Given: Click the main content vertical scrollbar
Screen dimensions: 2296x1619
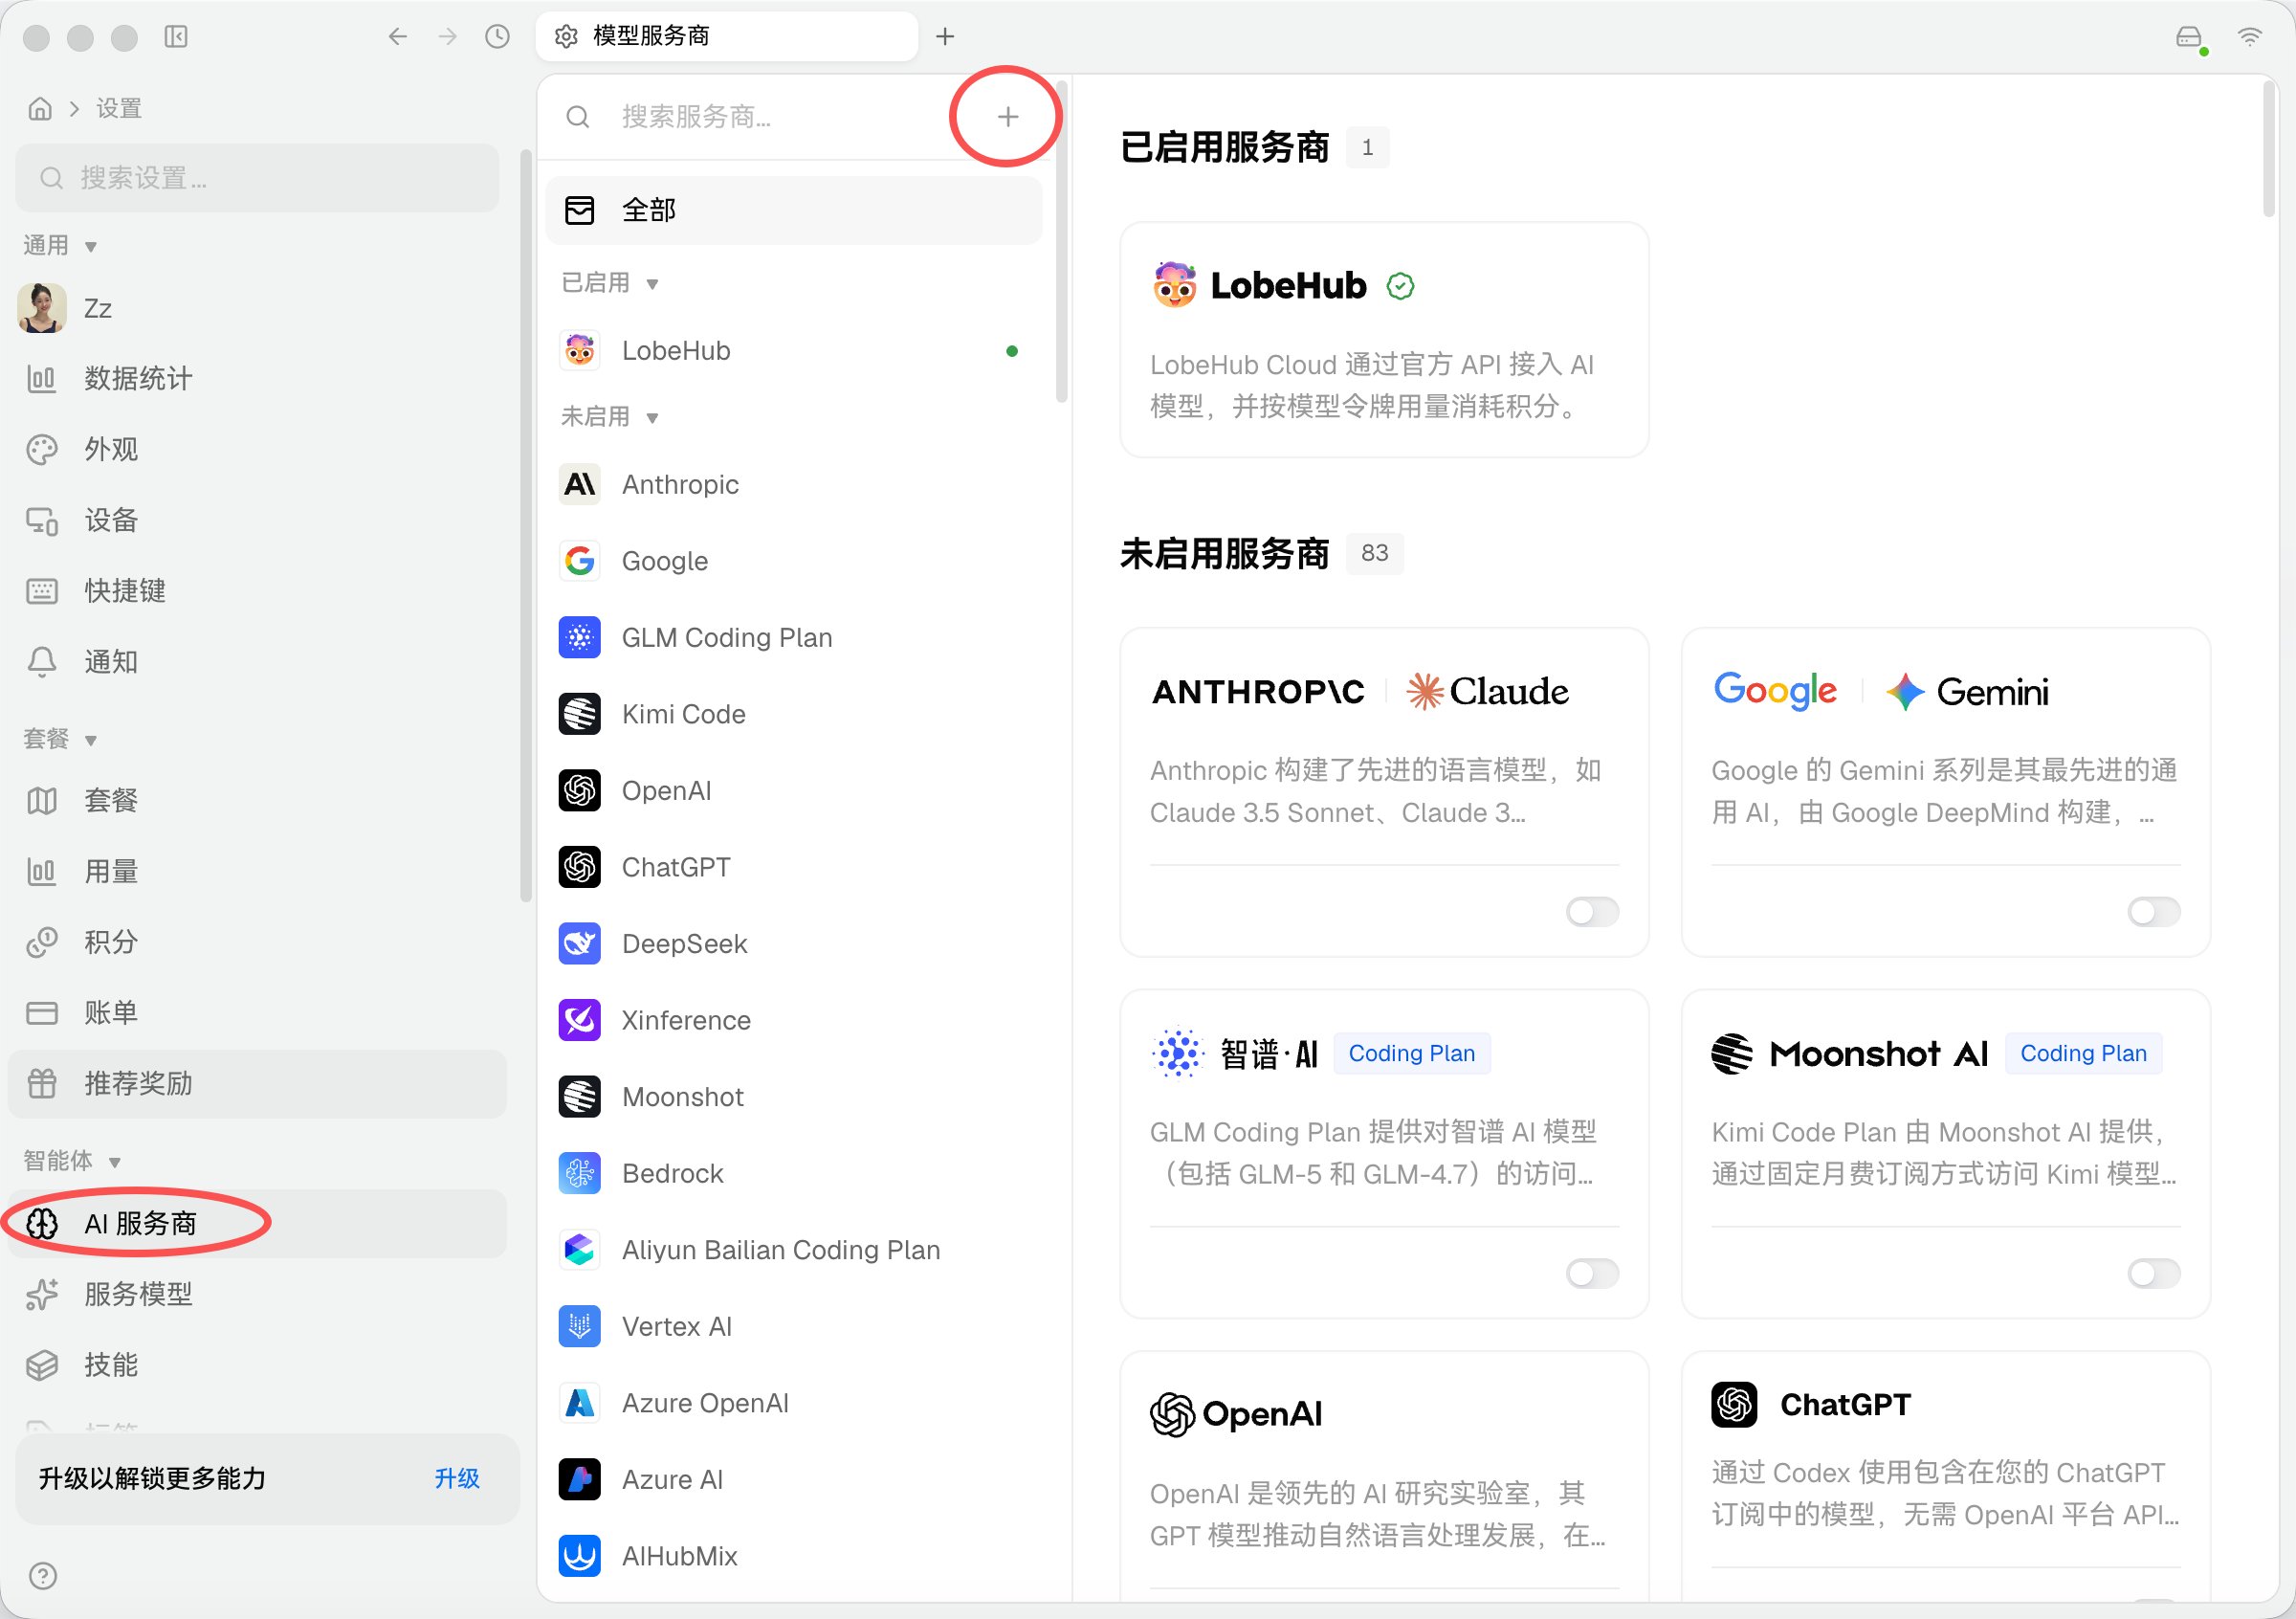Looking at the screenshot, I should coord(2269,148).
